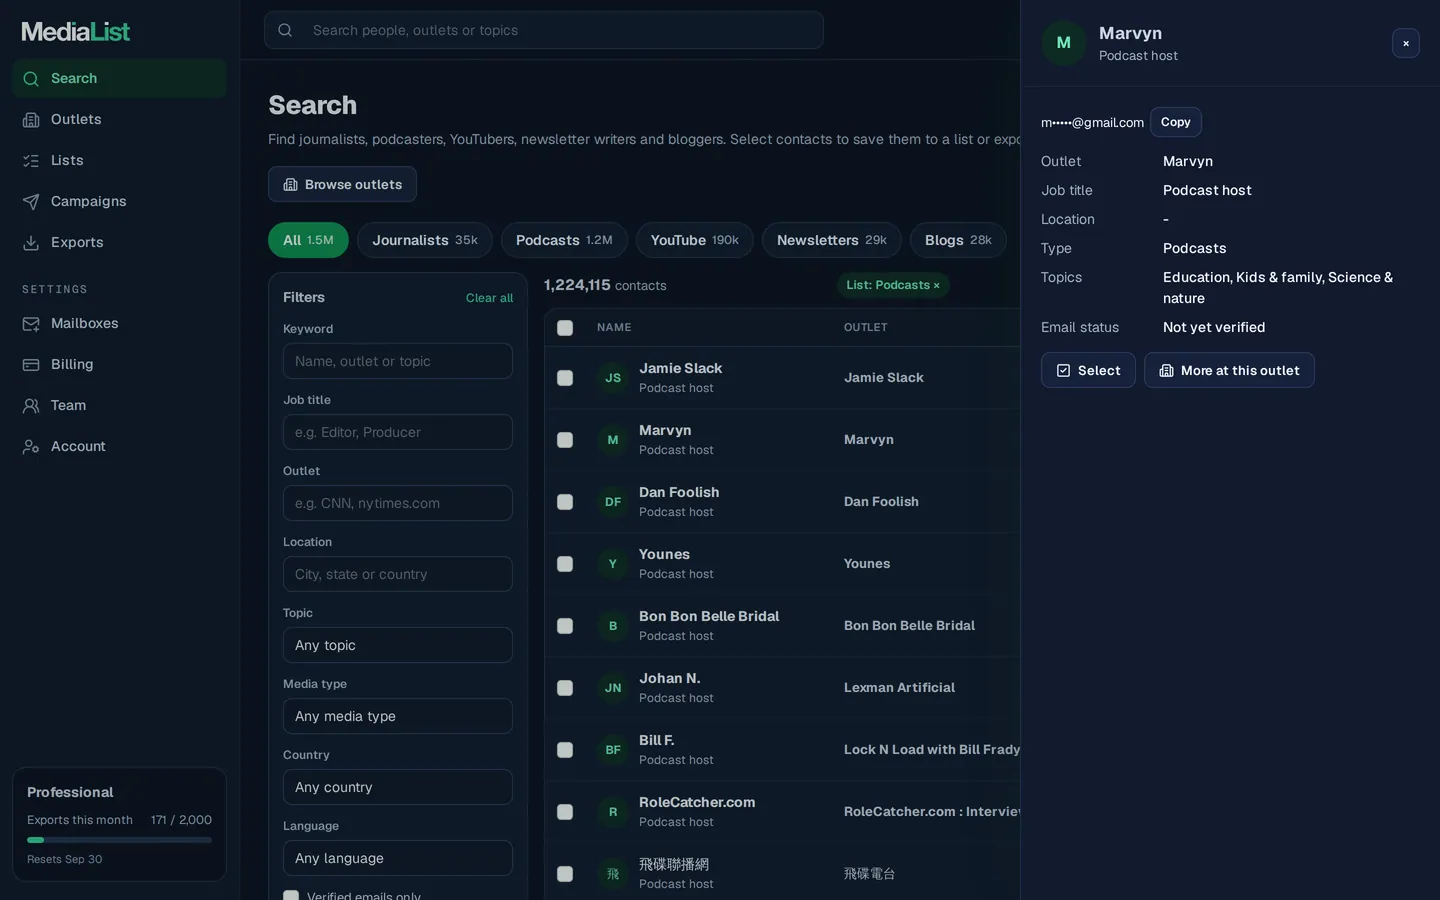Open Account settings
Image resolution: width=1440 pixels, height=900 pixels.
coord(119,446)
